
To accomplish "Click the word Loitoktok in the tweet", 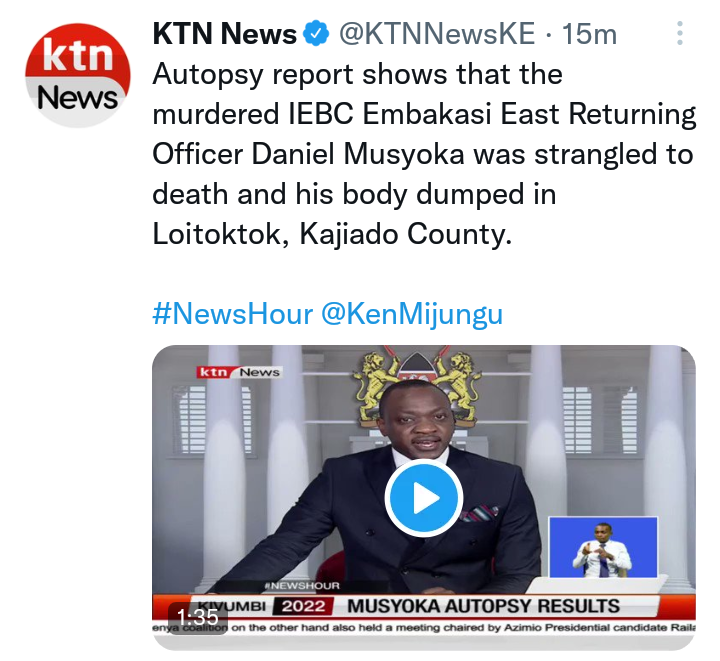I will tap(221, 234).
